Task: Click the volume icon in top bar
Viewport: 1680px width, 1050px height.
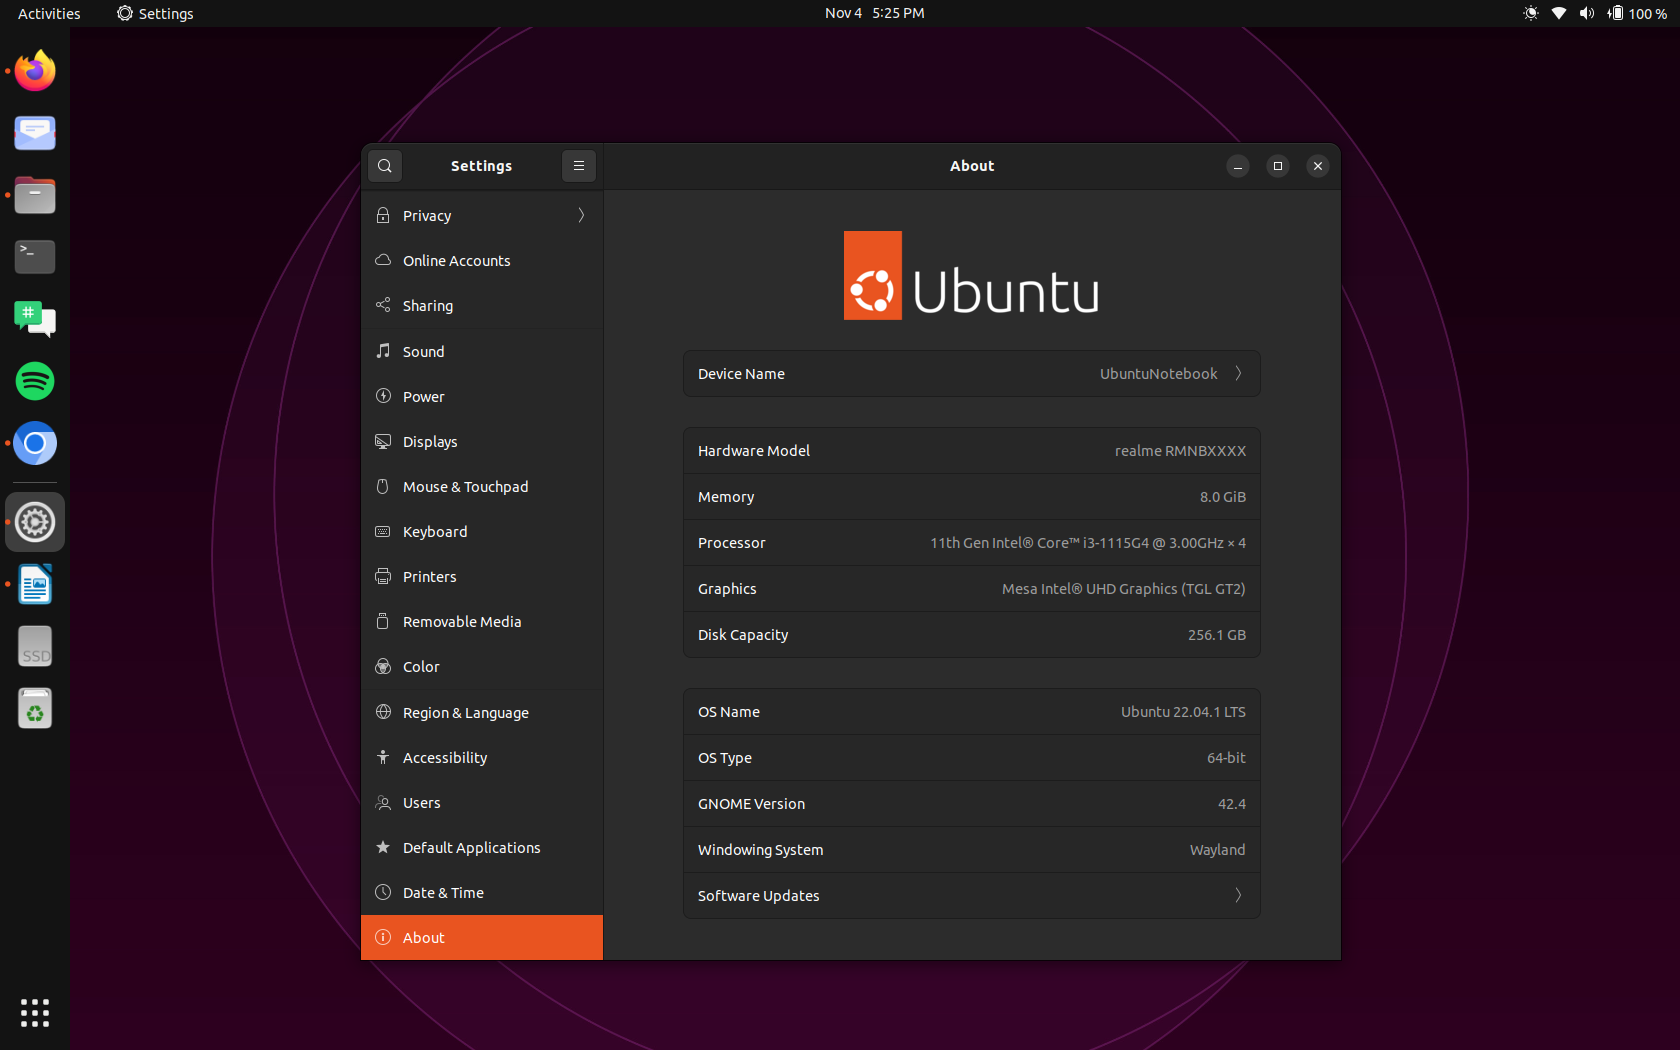Action: (x=1586, y=13)
